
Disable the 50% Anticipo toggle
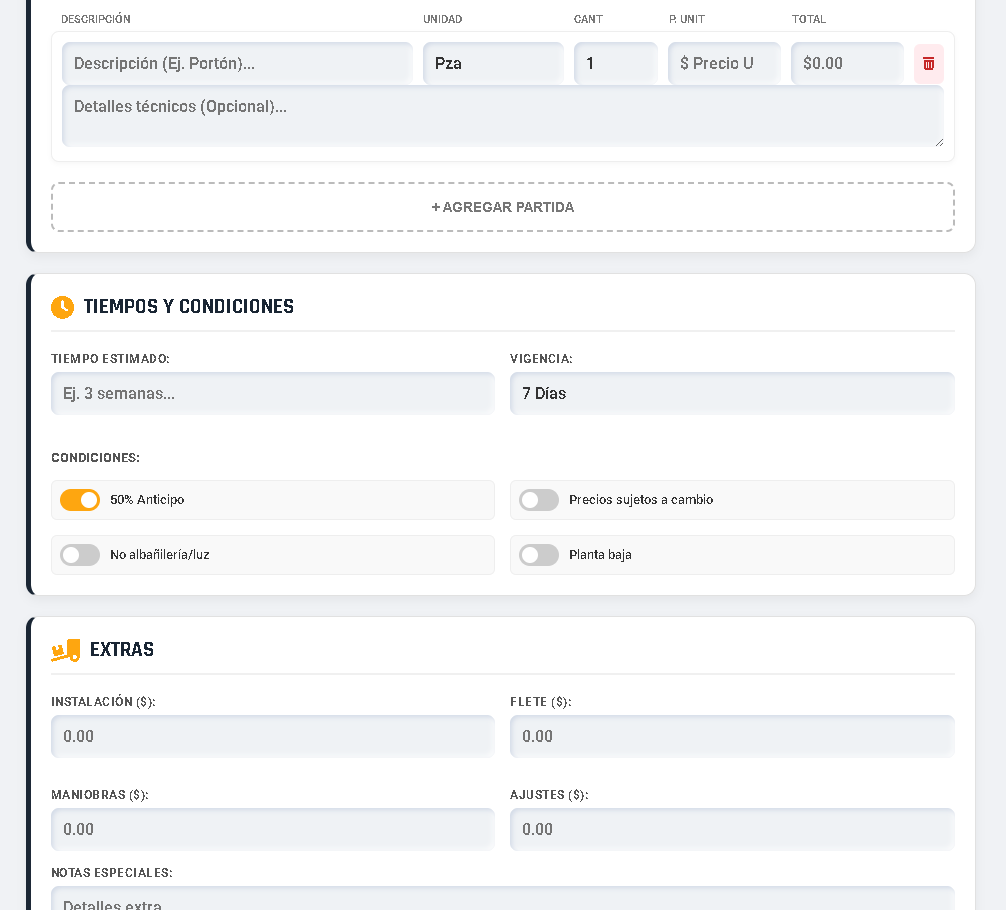tap(80, 500)
